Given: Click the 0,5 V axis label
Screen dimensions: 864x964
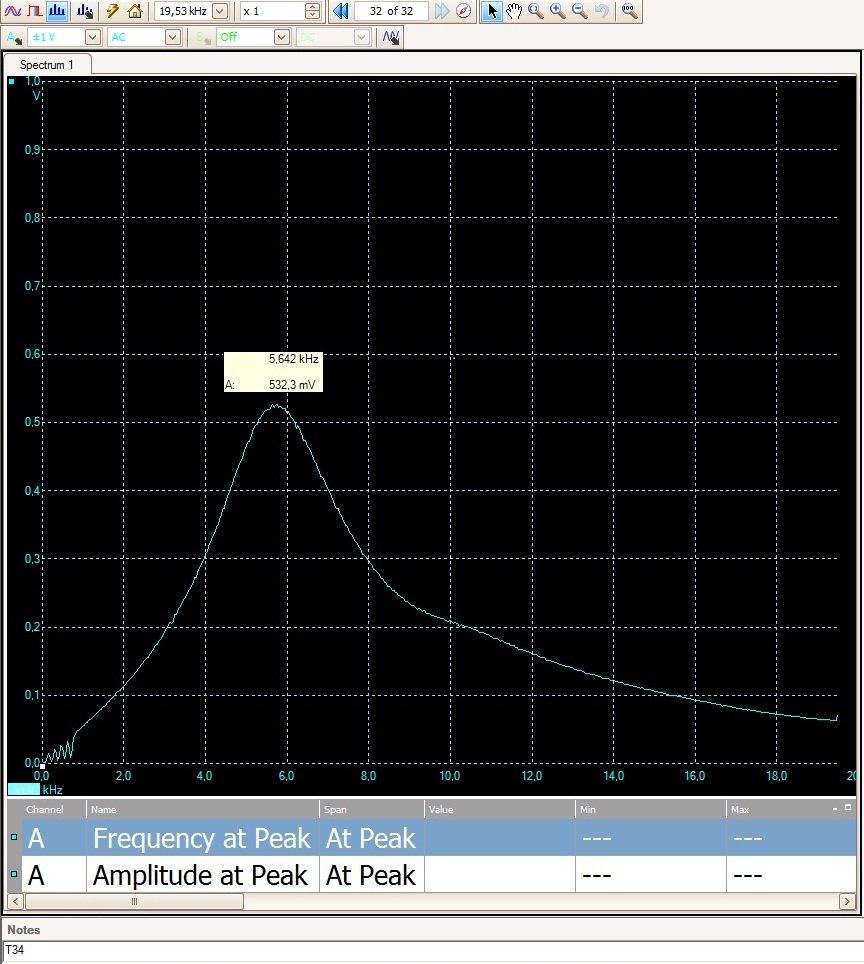Looking at the screenshot, I should [x=32, y=422].
